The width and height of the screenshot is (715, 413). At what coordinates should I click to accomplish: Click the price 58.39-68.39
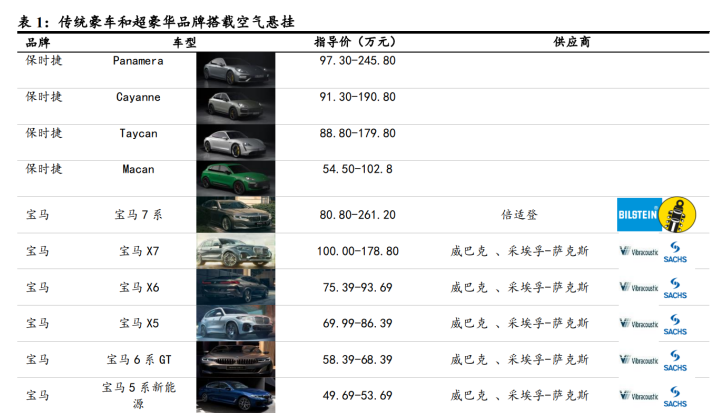pyautogui.click(x=358, y=360)
